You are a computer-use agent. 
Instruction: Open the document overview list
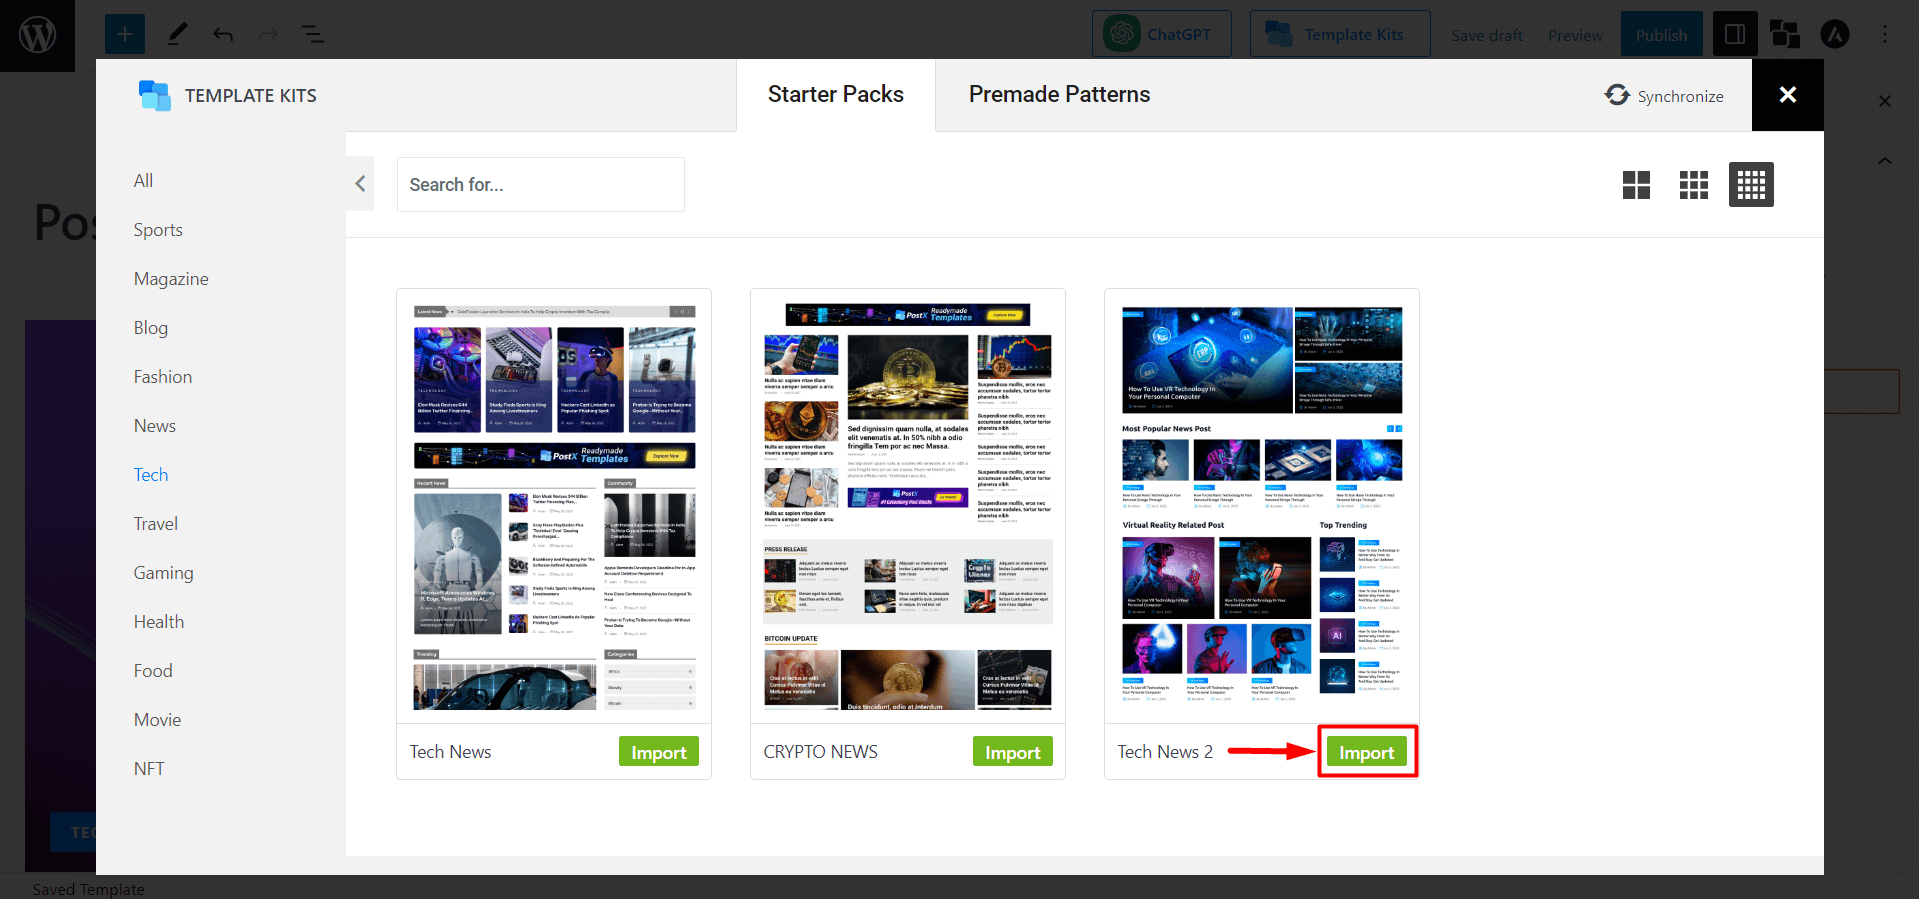pyautogui.click(x=313, y=35)
